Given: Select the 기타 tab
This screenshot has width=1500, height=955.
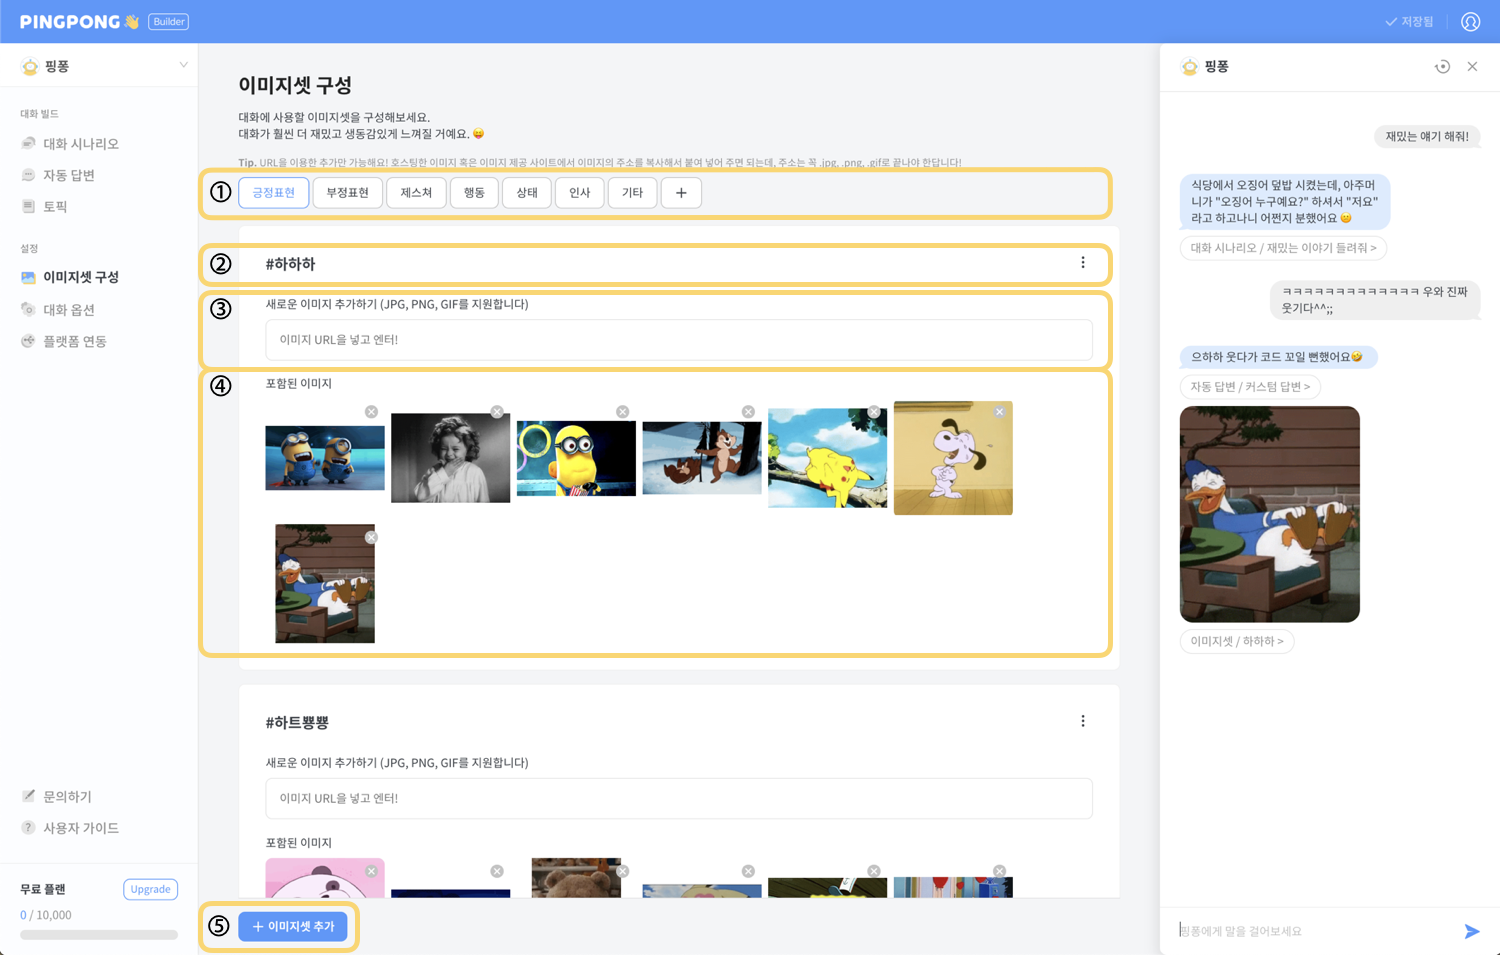Looking at the screenshot, I should 632,193.
